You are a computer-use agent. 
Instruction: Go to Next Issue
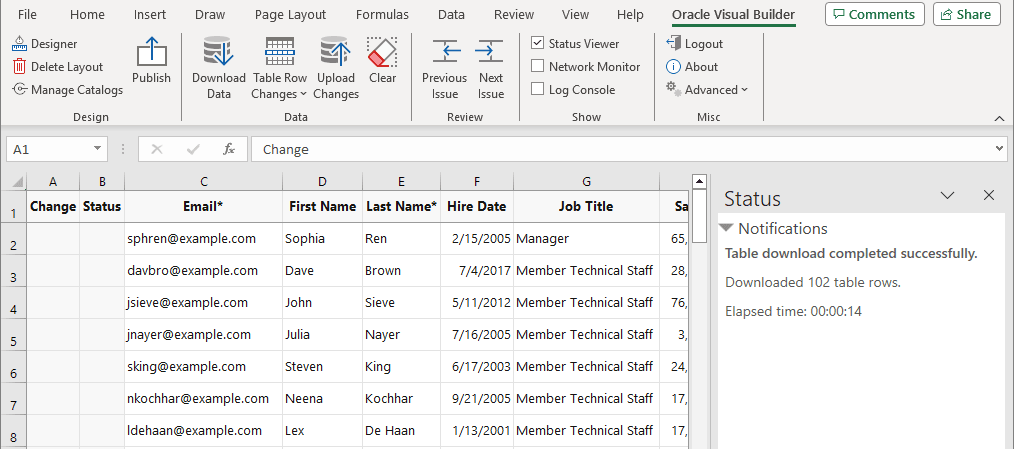491,51
